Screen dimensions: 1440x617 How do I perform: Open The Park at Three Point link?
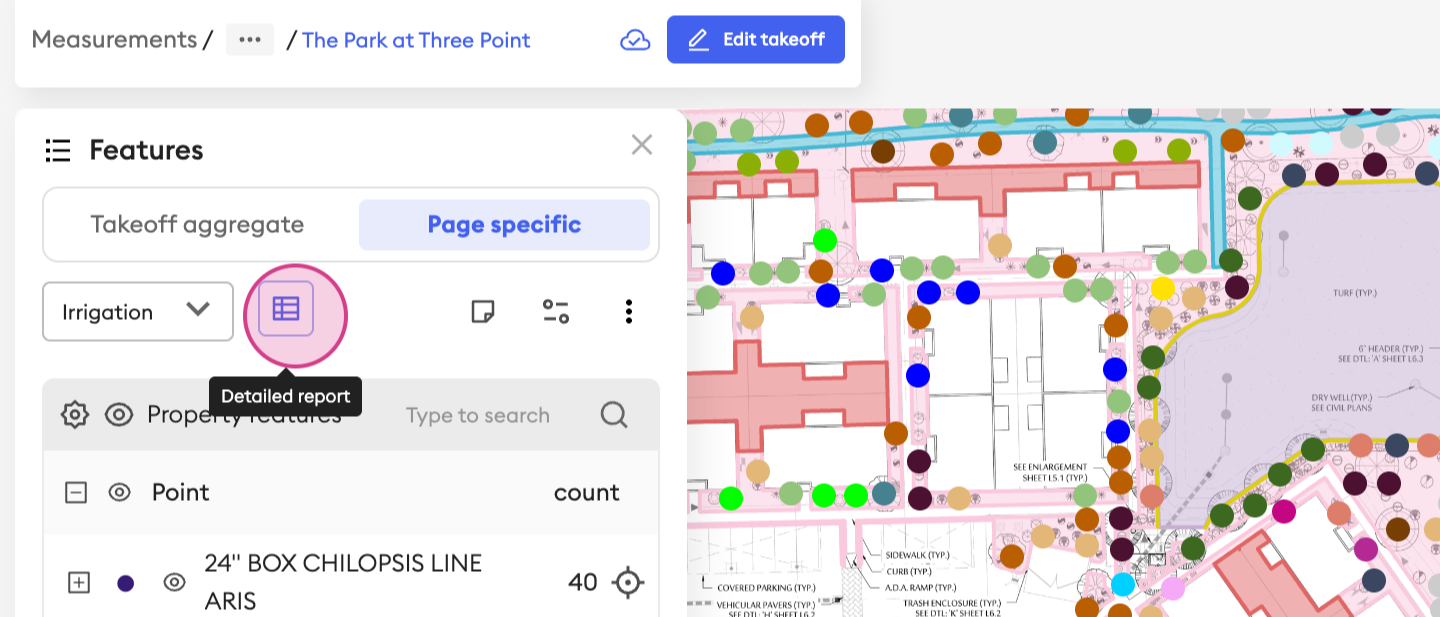416,40
